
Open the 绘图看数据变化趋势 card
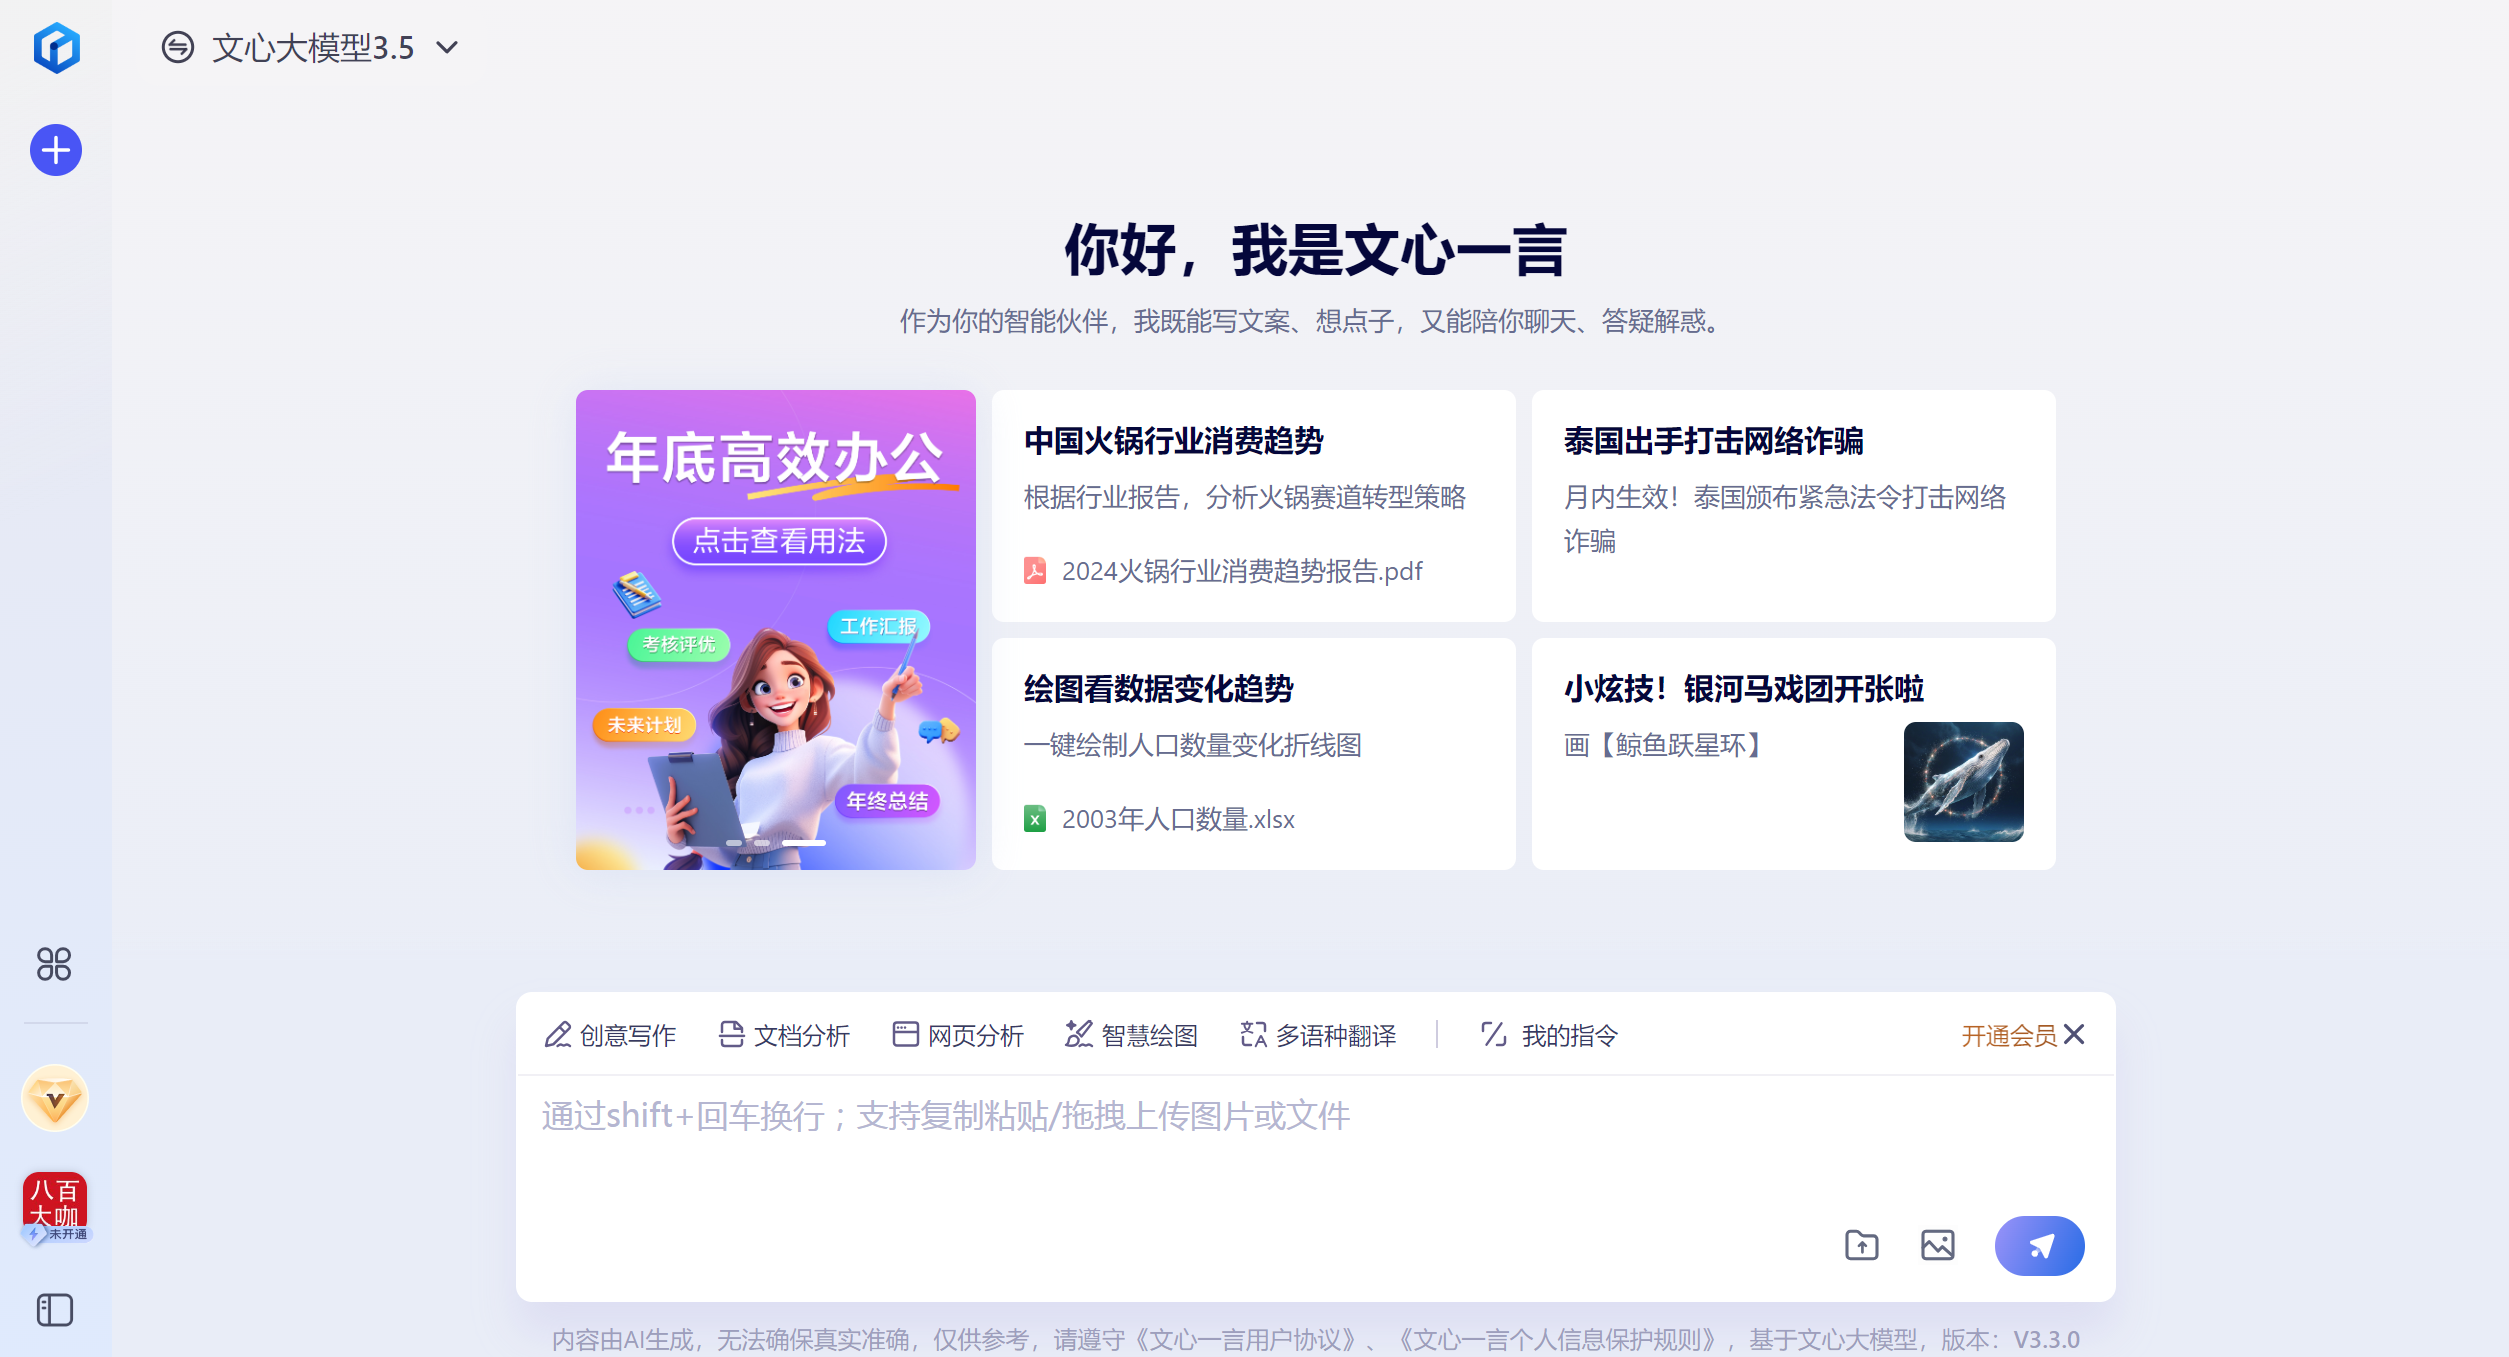(1253, 754)
